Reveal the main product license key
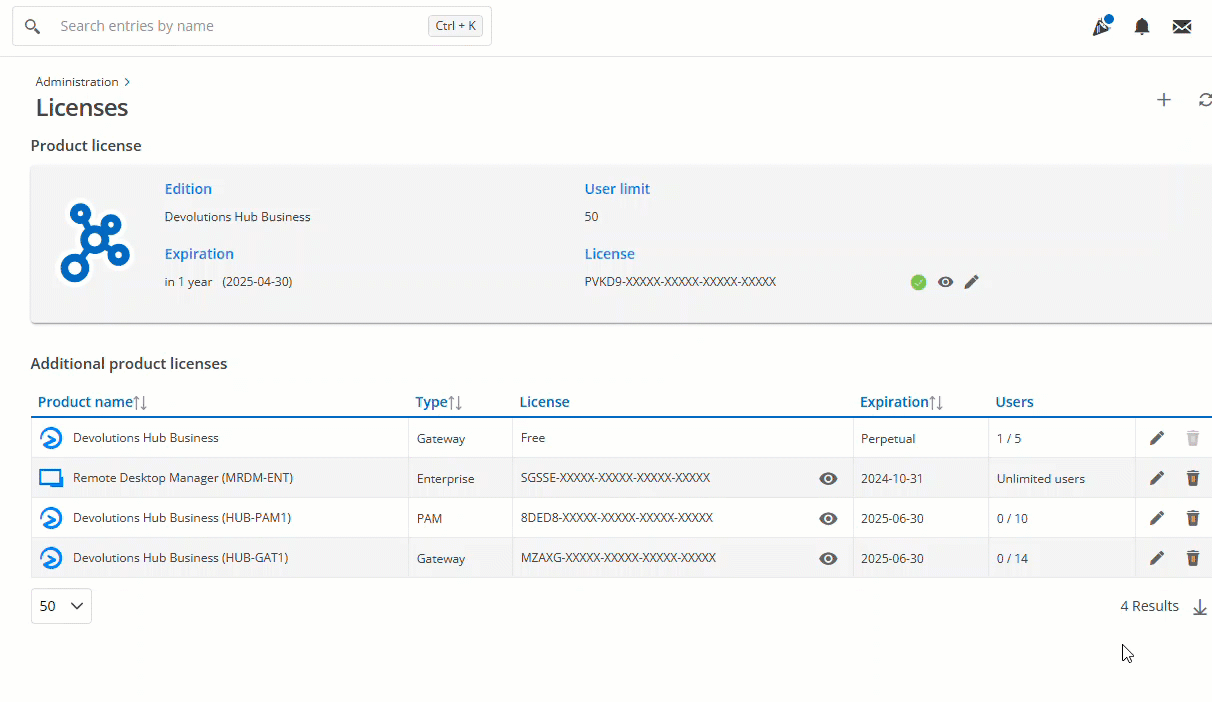This screenshot has height=702, width=1212. click(945, 282)
